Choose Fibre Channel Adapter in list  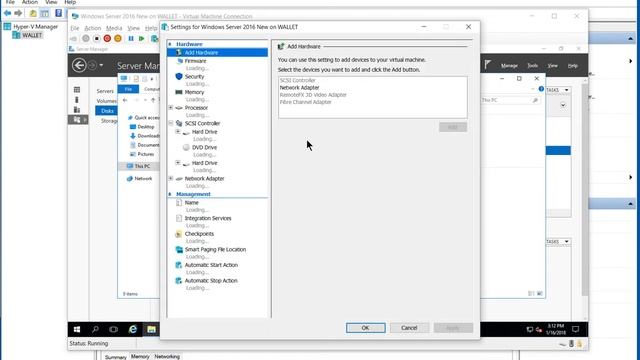coord(305,102)
